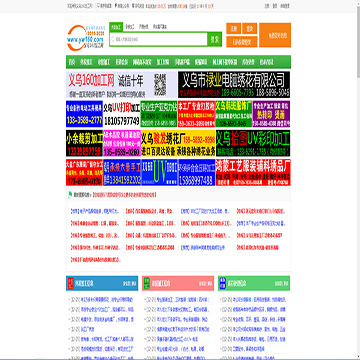360x360 pixels.
Task: Click the green category section header bar
Action: [x=254, y=283]
